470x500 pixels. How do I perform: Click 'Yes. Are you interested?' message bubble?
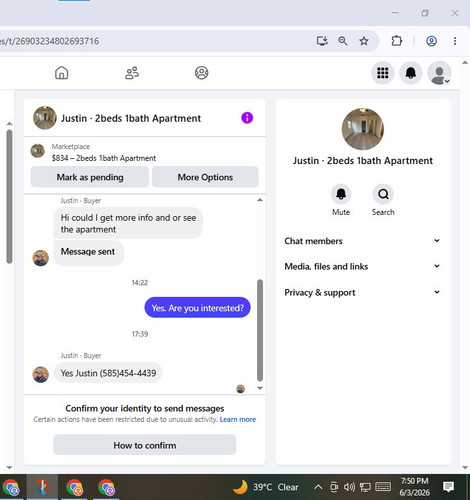click(x=197, y=308)
